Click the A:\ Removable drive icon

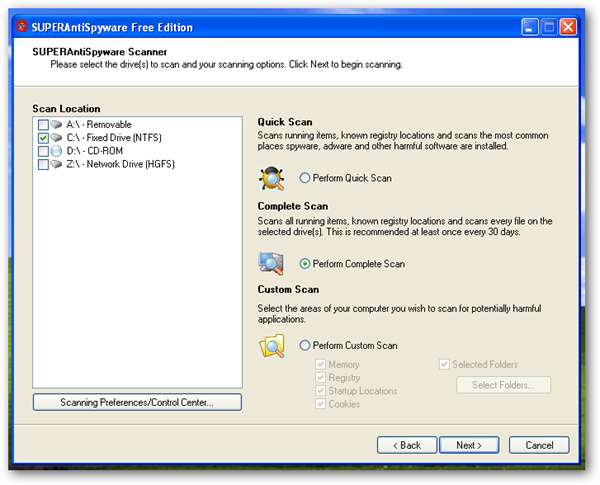pos(56,124)
